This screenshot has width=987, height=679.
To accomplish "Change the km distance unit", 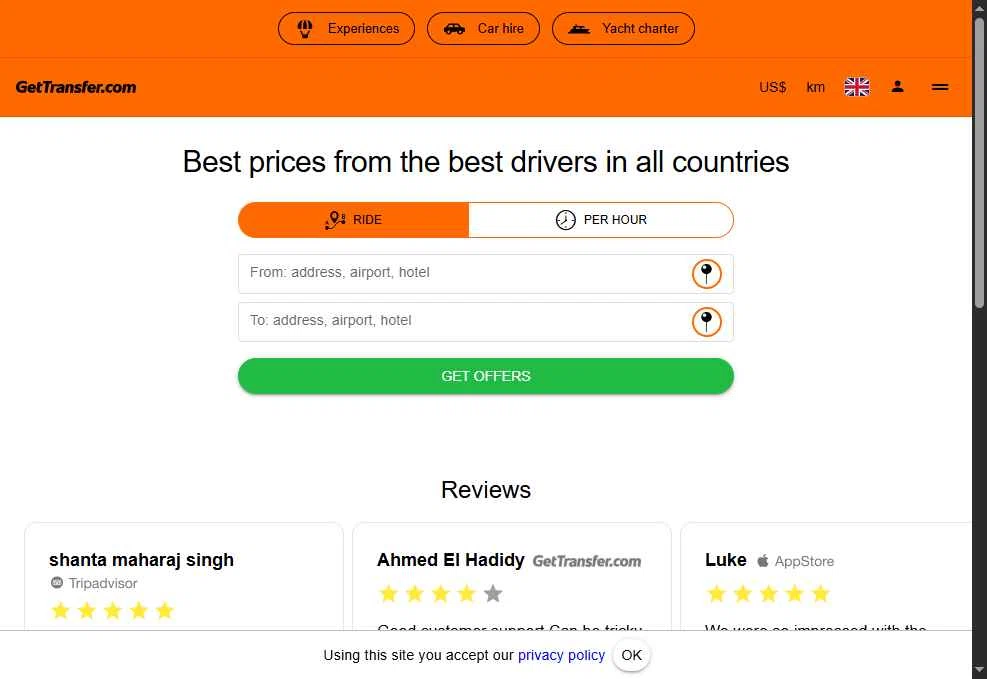I will coord(816,87).
